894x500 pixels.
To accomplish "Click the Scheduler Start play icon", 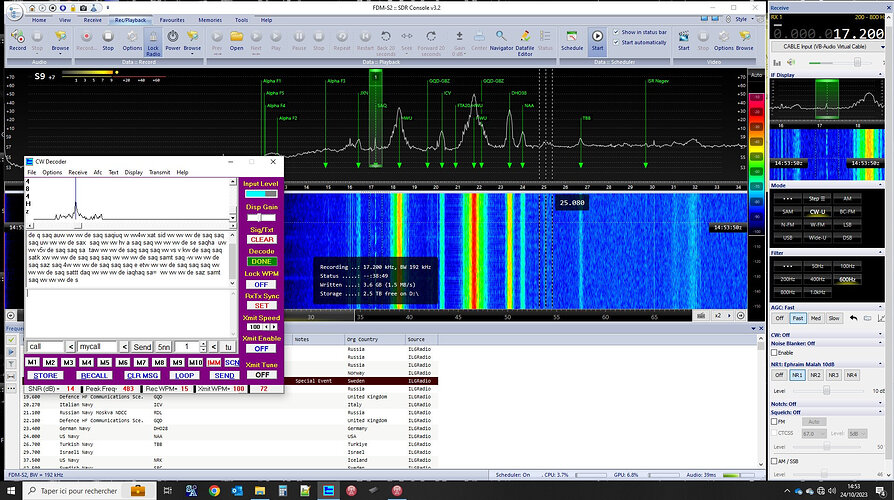I will pyautogui.click(x=597, y=36).
